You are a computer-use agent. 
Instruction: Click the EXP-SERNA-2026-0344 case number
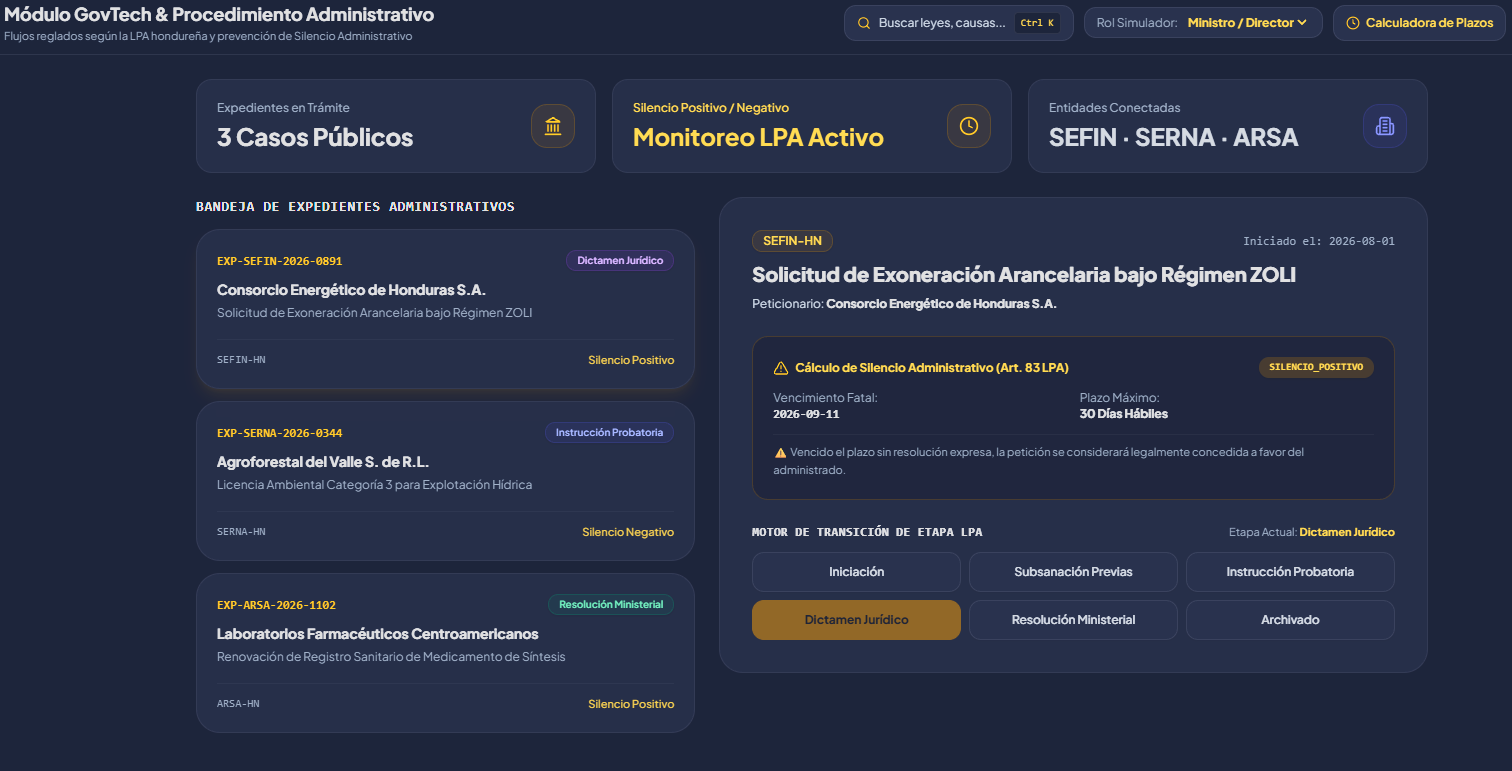pyautogui.click(x=279, y=433)
